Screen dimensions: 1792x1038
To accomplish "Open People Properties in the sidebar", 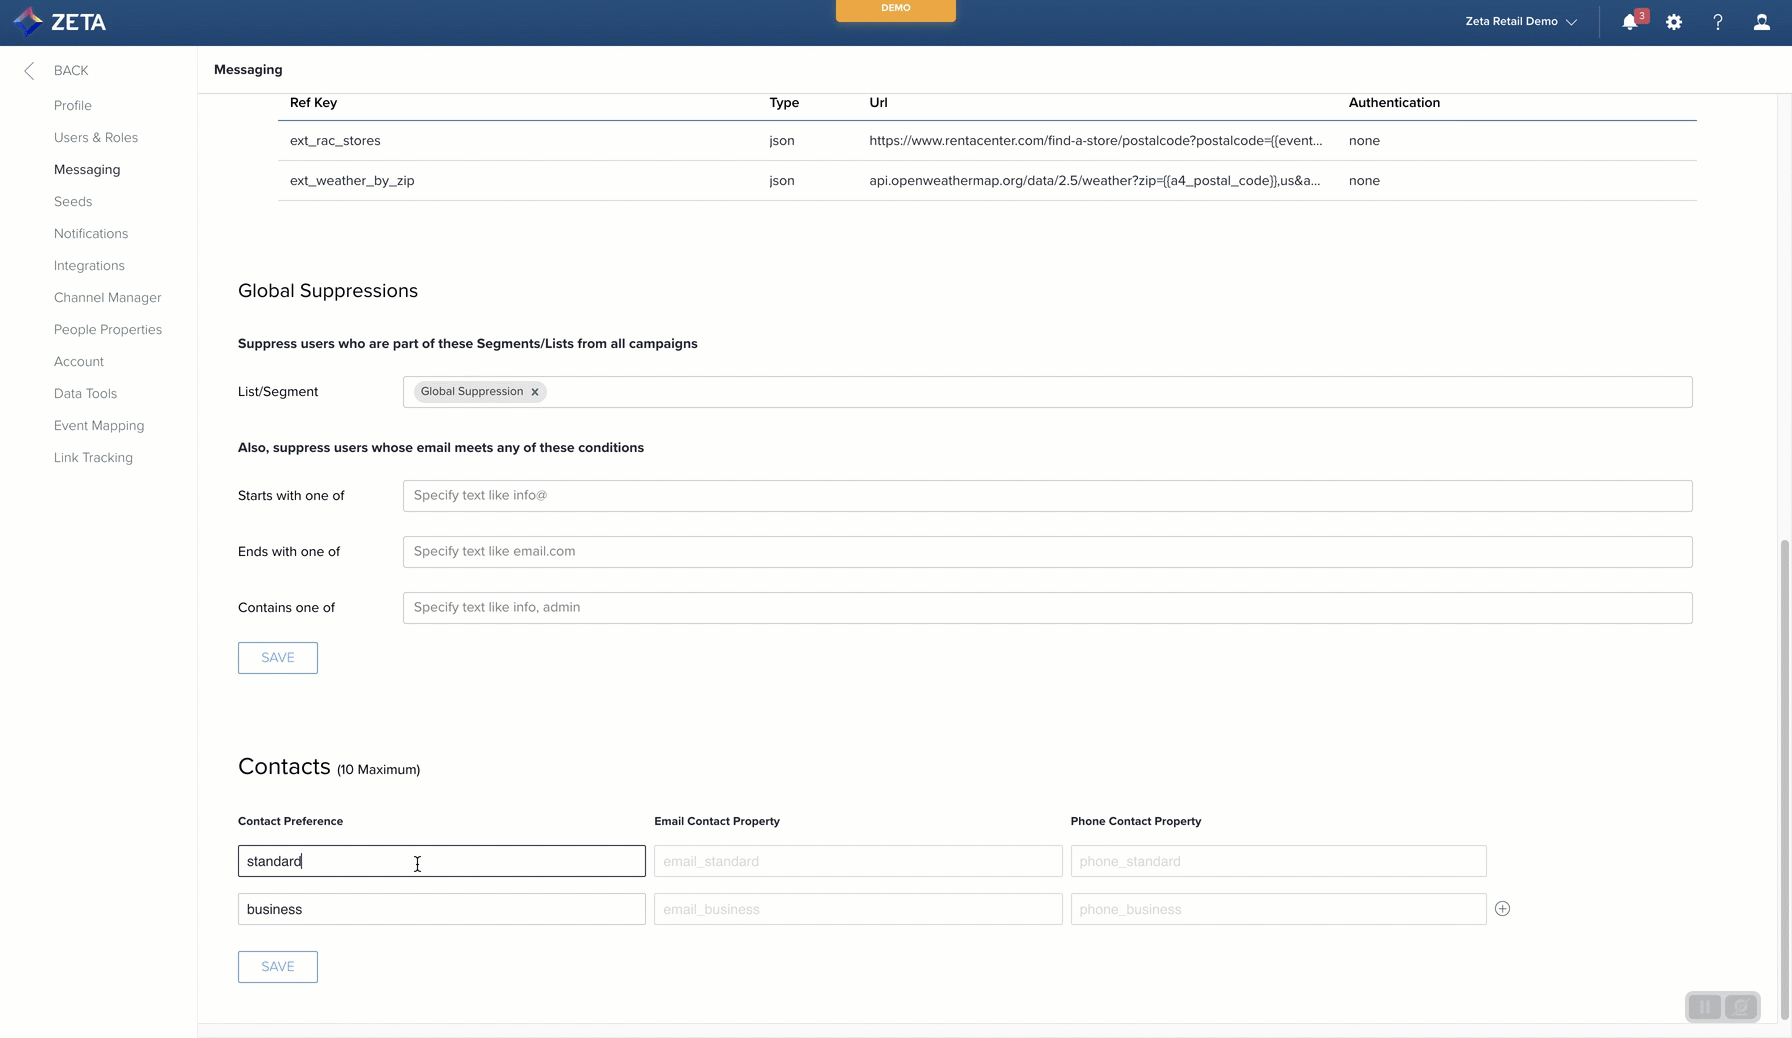I will coord(108,329).
